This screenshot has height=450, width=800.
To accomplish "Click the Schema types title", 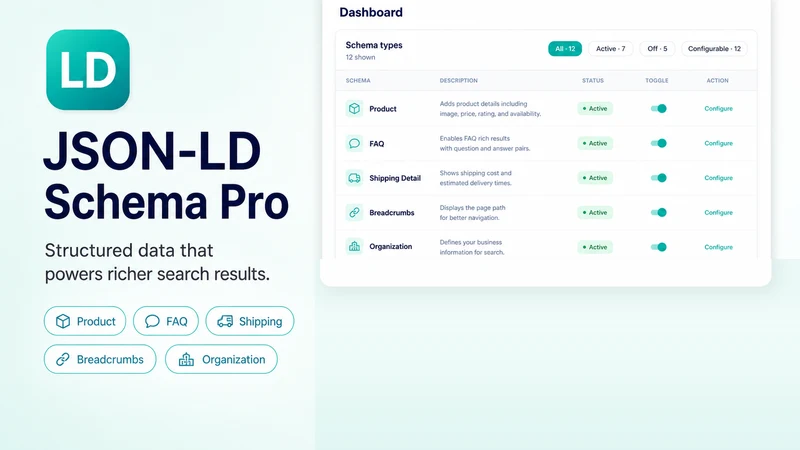I will (374, 45).
